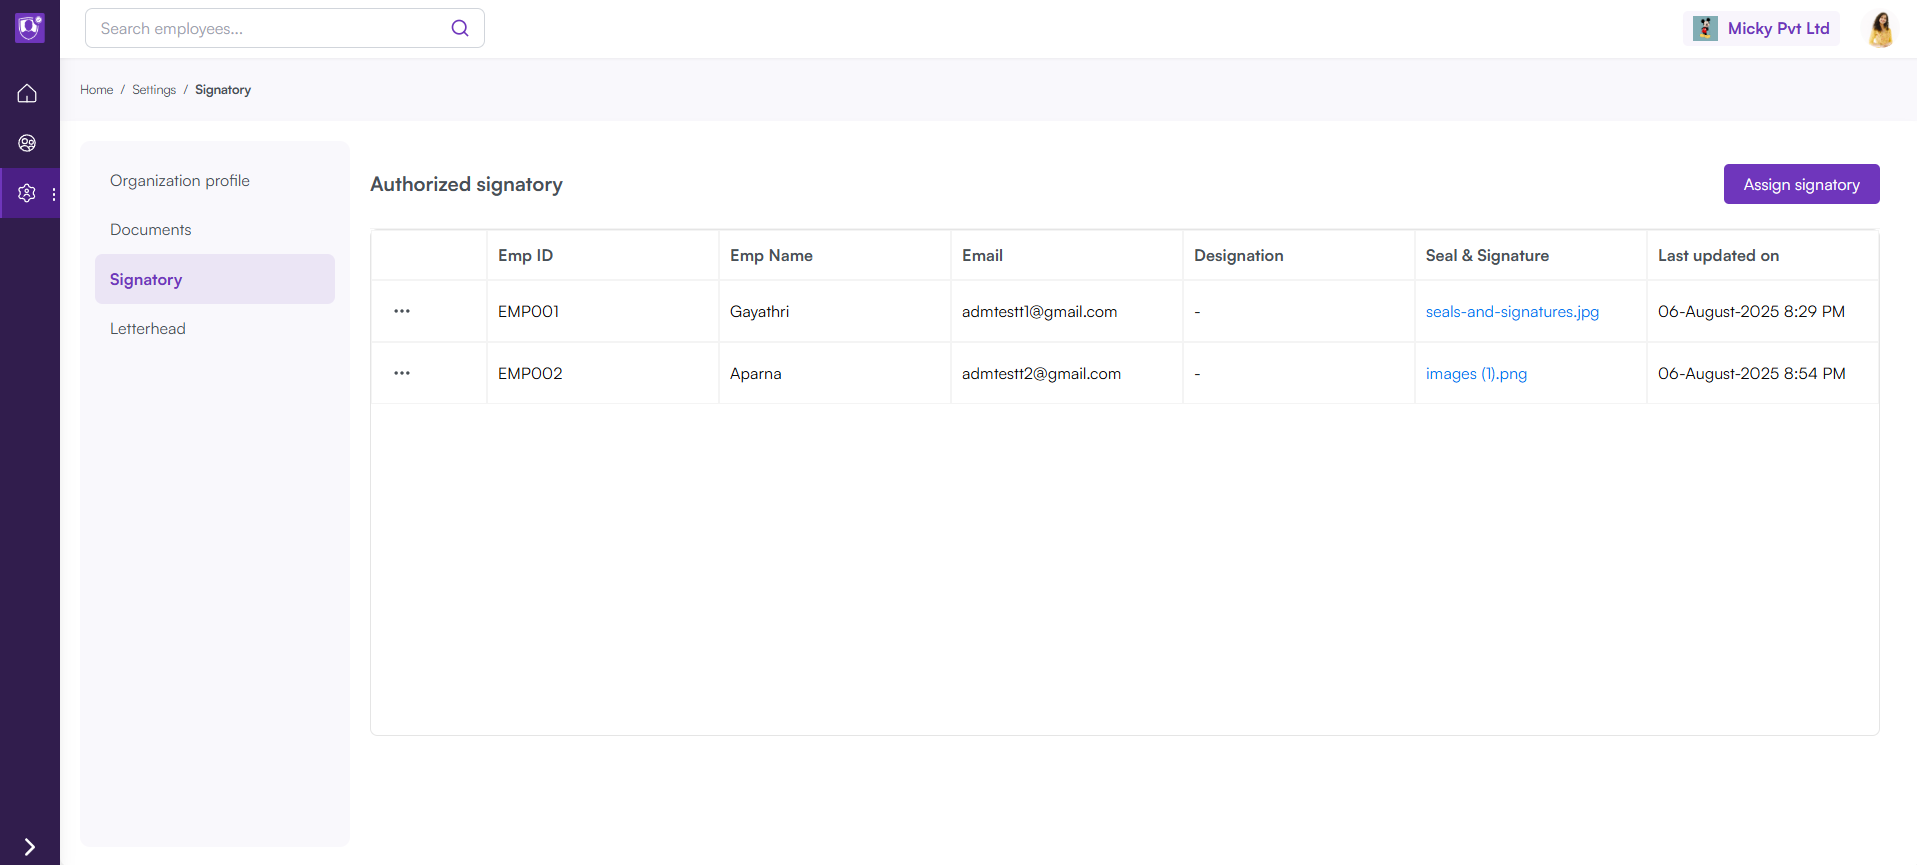Screen dimensions: 1917x865
Task: Open the images (1).png file link
Action: pos(1476,374)
